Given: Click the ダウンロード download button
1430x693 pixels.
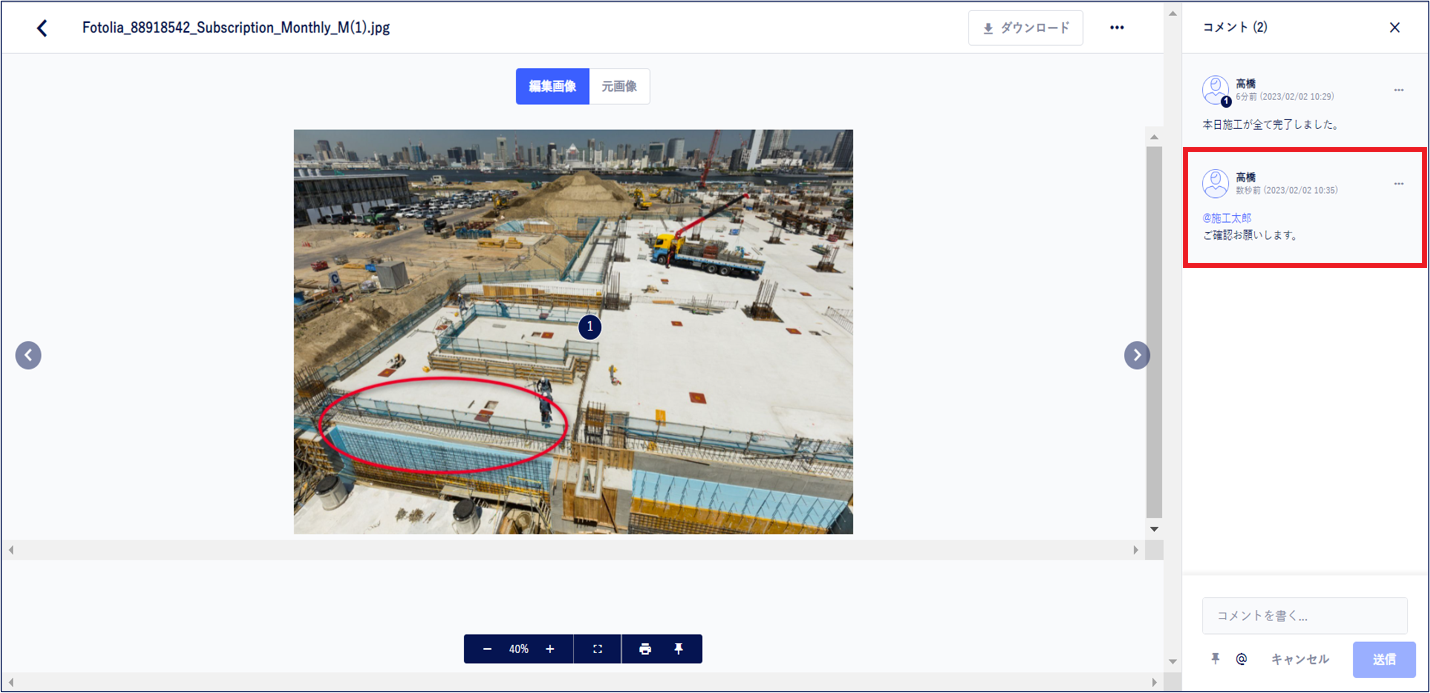Looking at the screenshot, I should click(x=1025, y=28).
